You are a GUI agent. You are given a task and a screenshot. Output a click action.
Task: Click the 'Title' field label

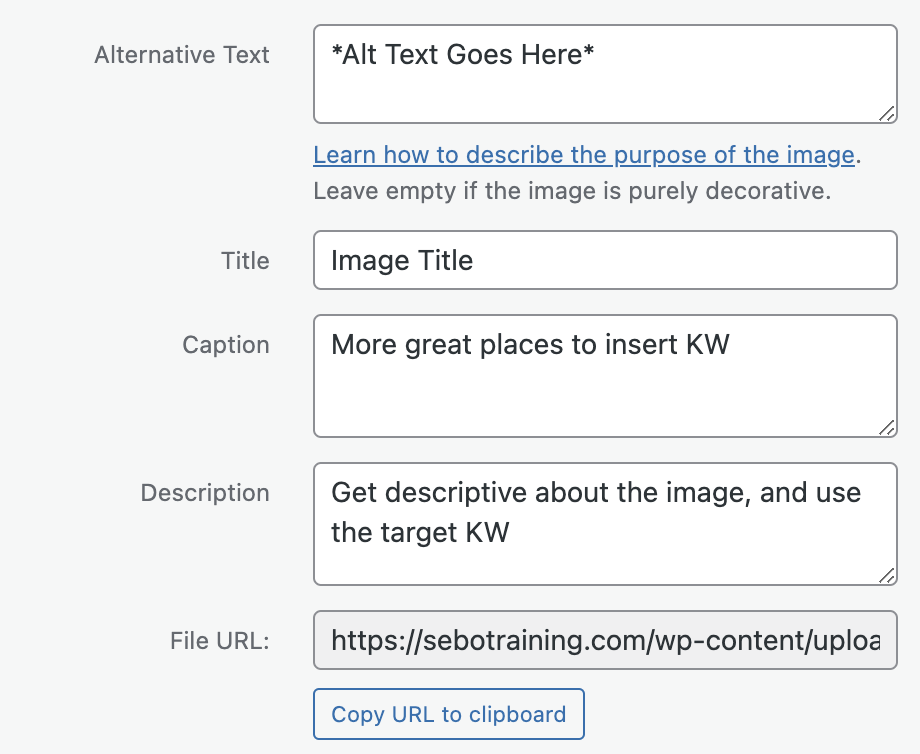tap(245, 261)
